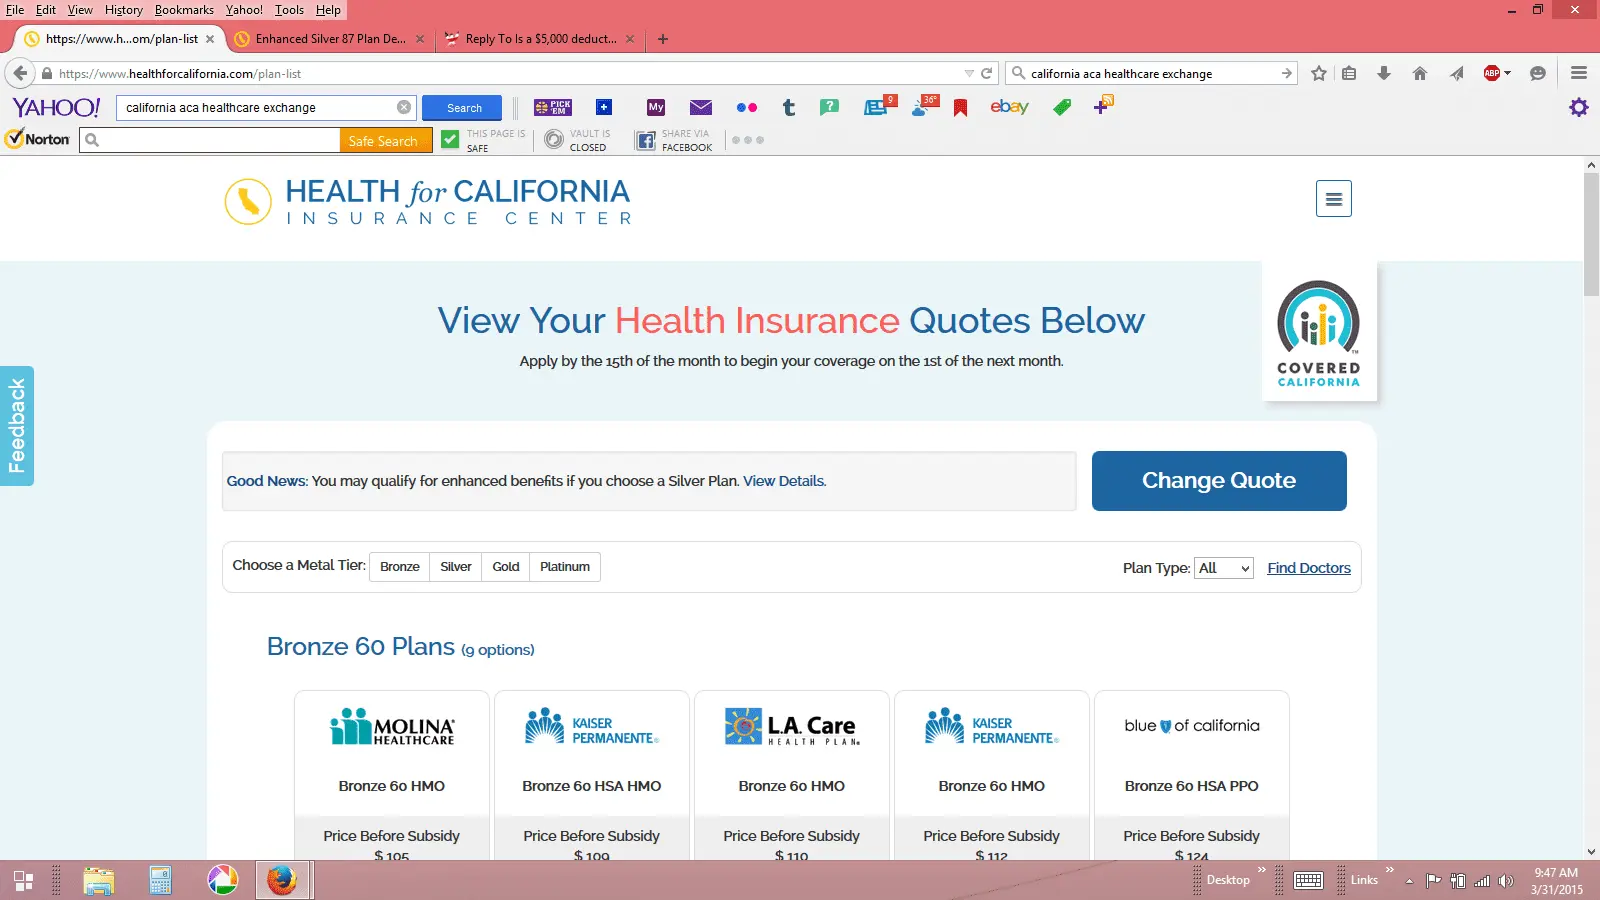The image size is (1600, 900).
Task: Open the Tools menu
Action: (x=289, y=10)
